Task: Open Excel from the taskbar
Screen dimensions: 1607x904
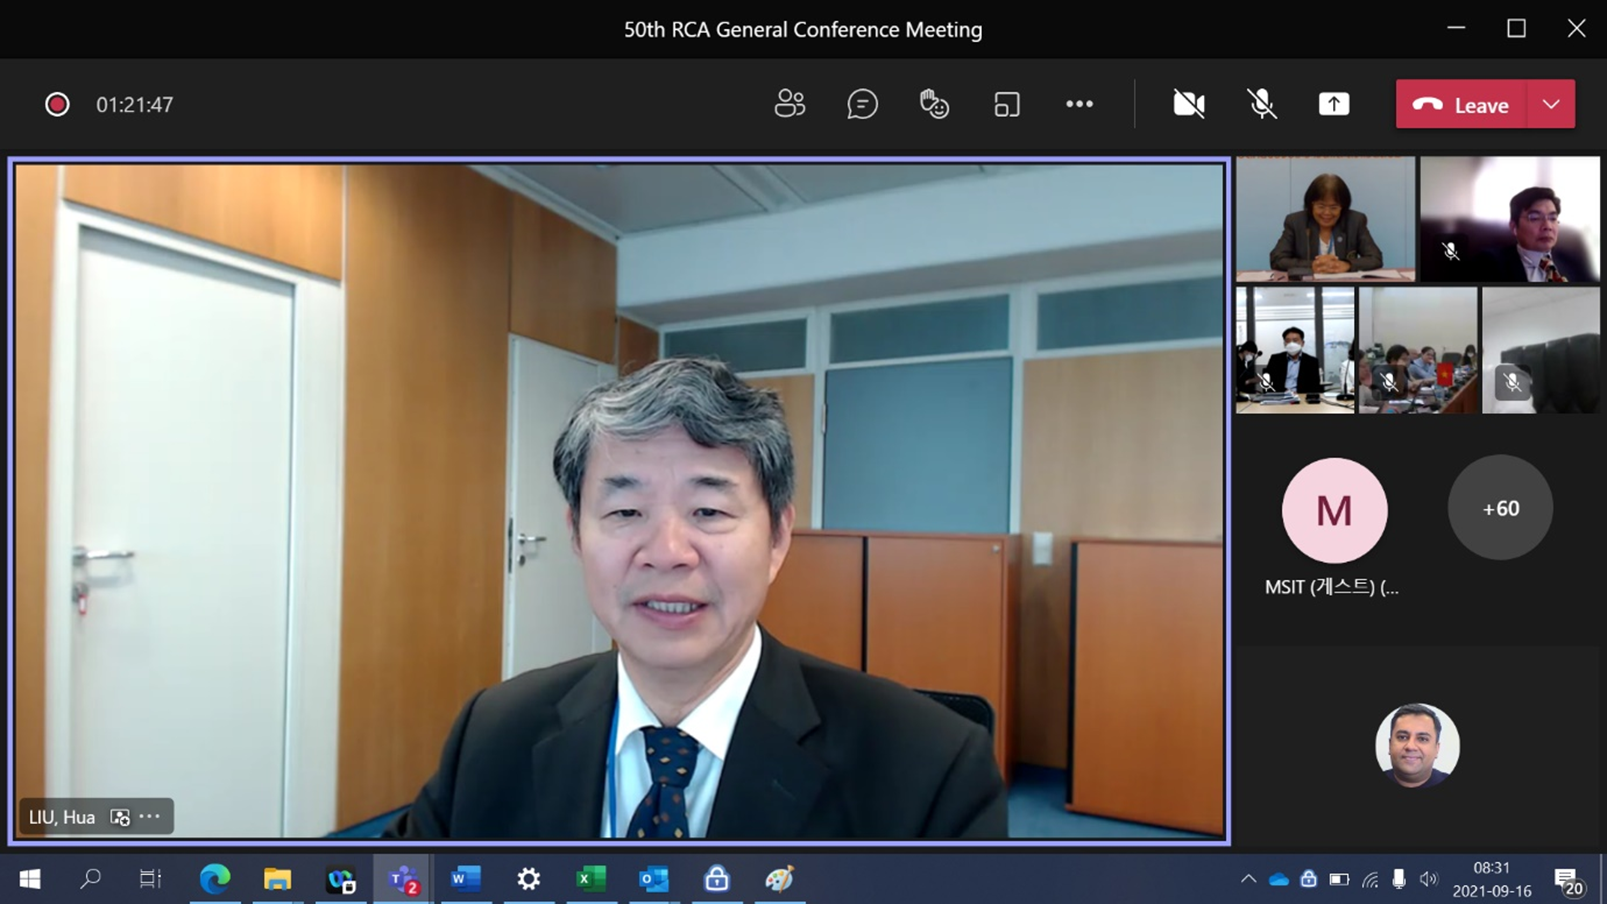Action: coord(591,879)
